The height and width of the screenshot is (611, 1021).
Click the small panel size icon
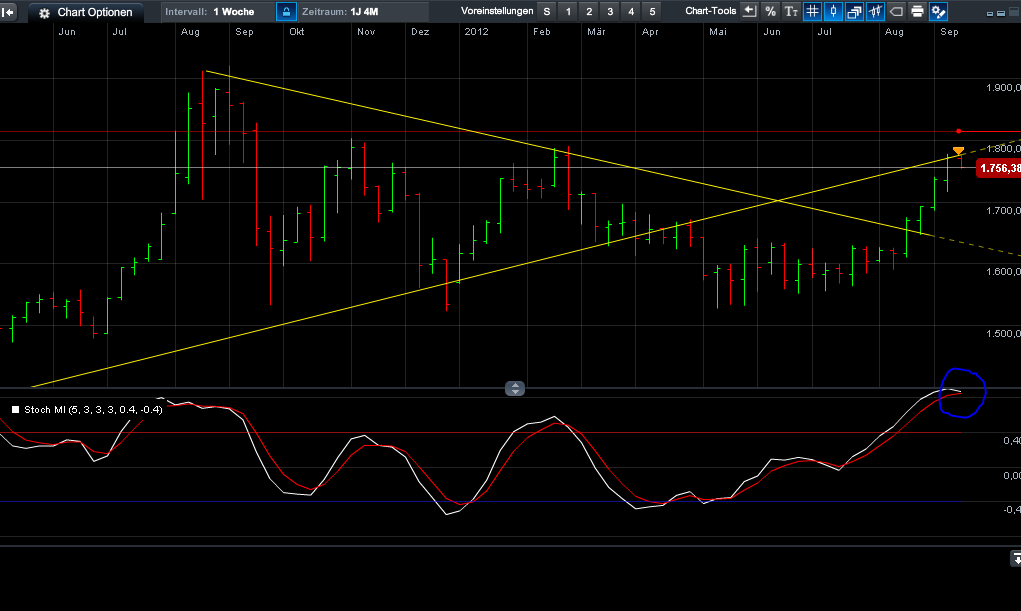point(990,14)
